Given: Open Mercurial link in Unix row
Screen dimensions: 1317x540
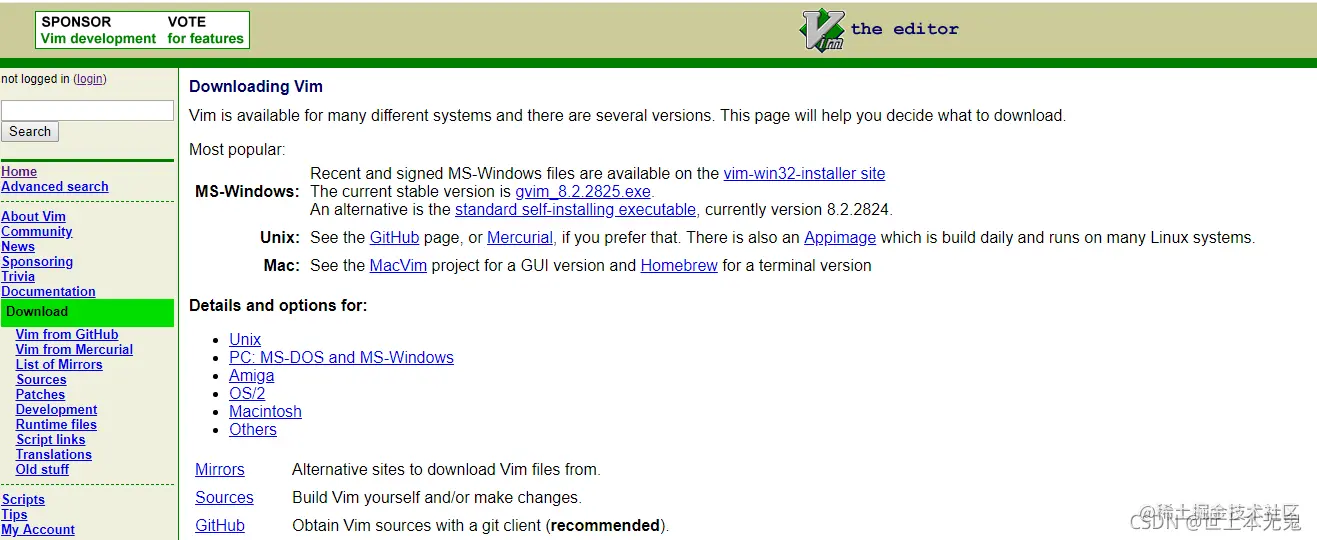Looking at the screenshot, I should point(520,238).
